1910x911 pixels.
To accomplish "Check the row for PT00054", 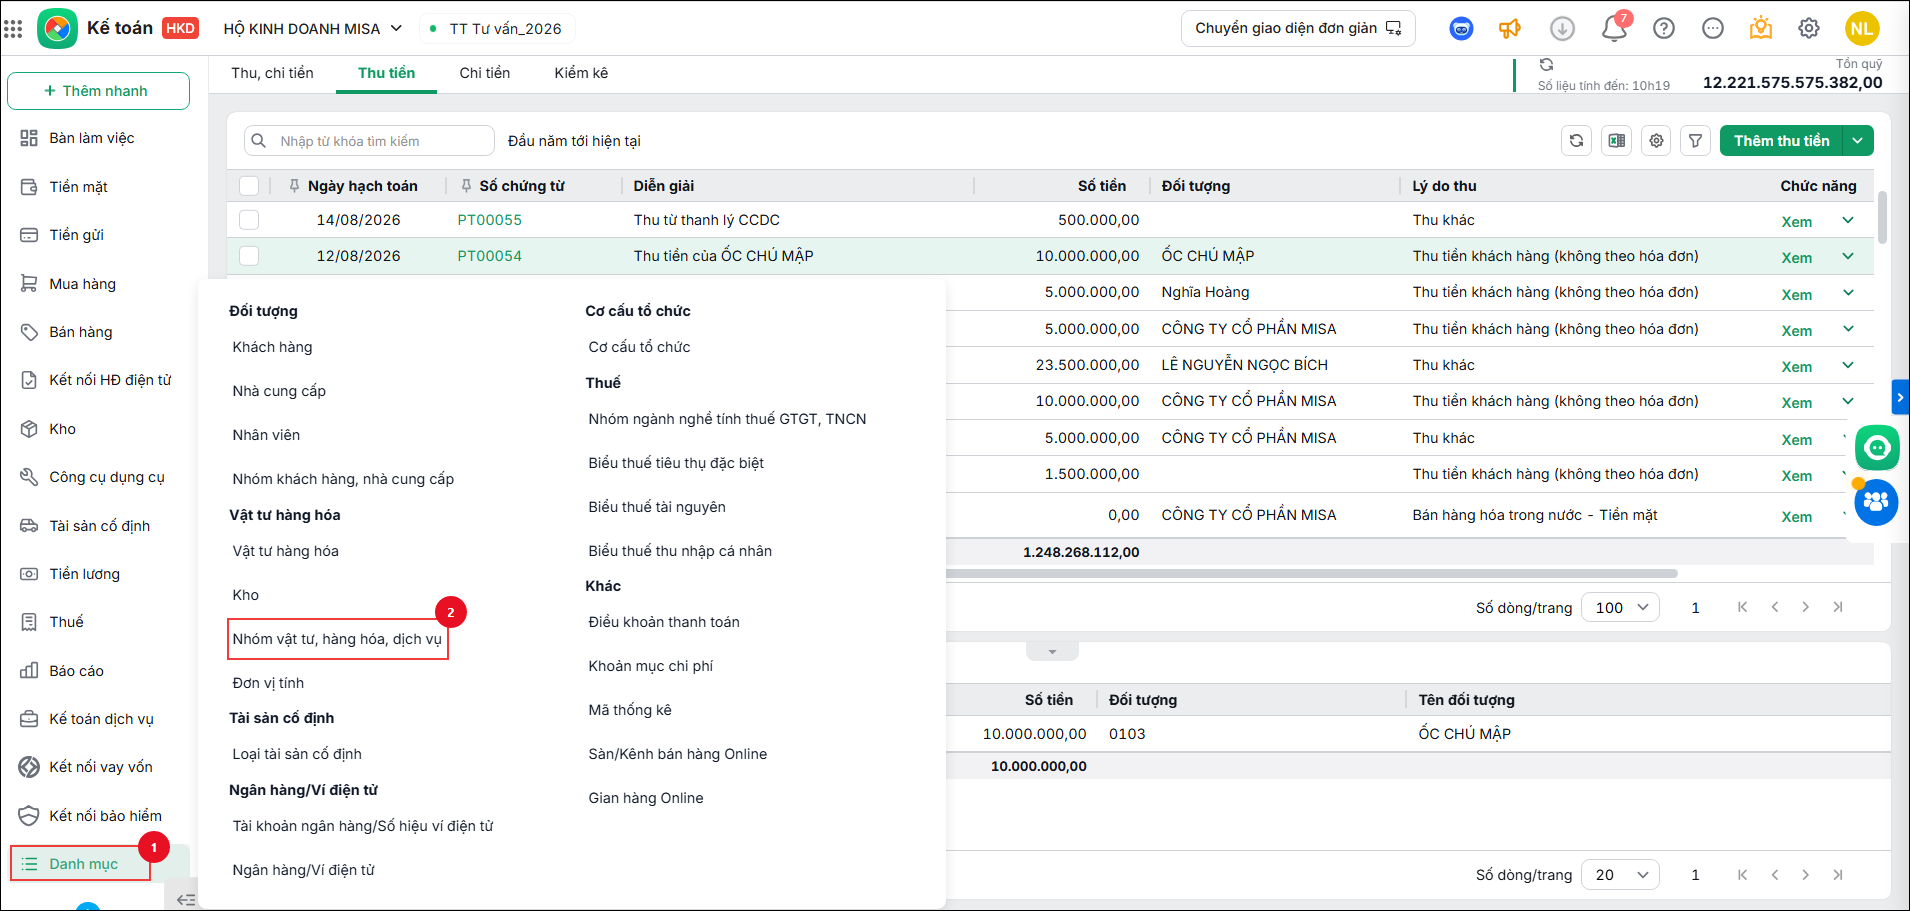I will point(249,256).
